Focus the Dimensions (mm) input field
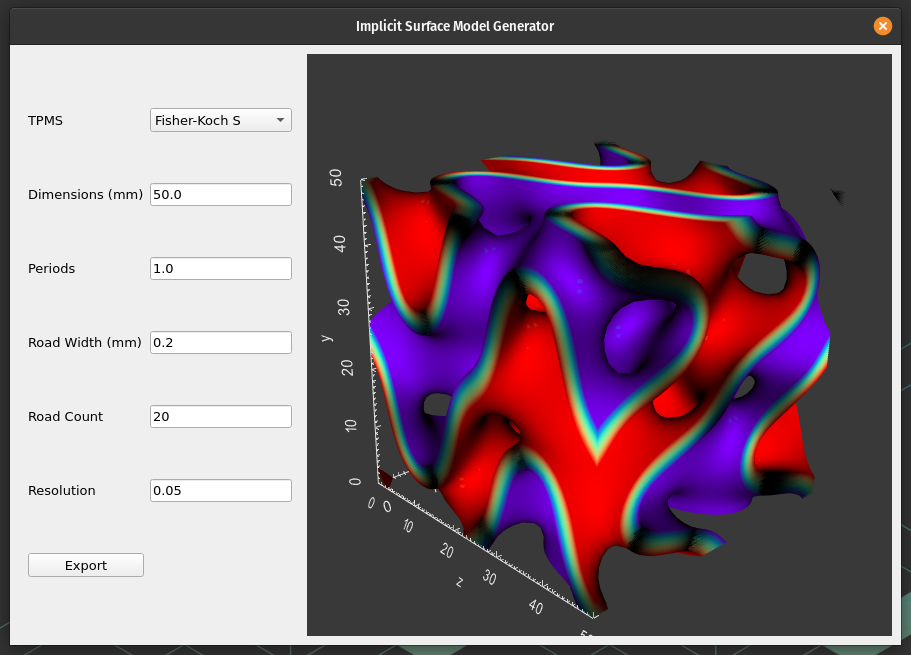 pyautogui.click(x=220, y=194)
